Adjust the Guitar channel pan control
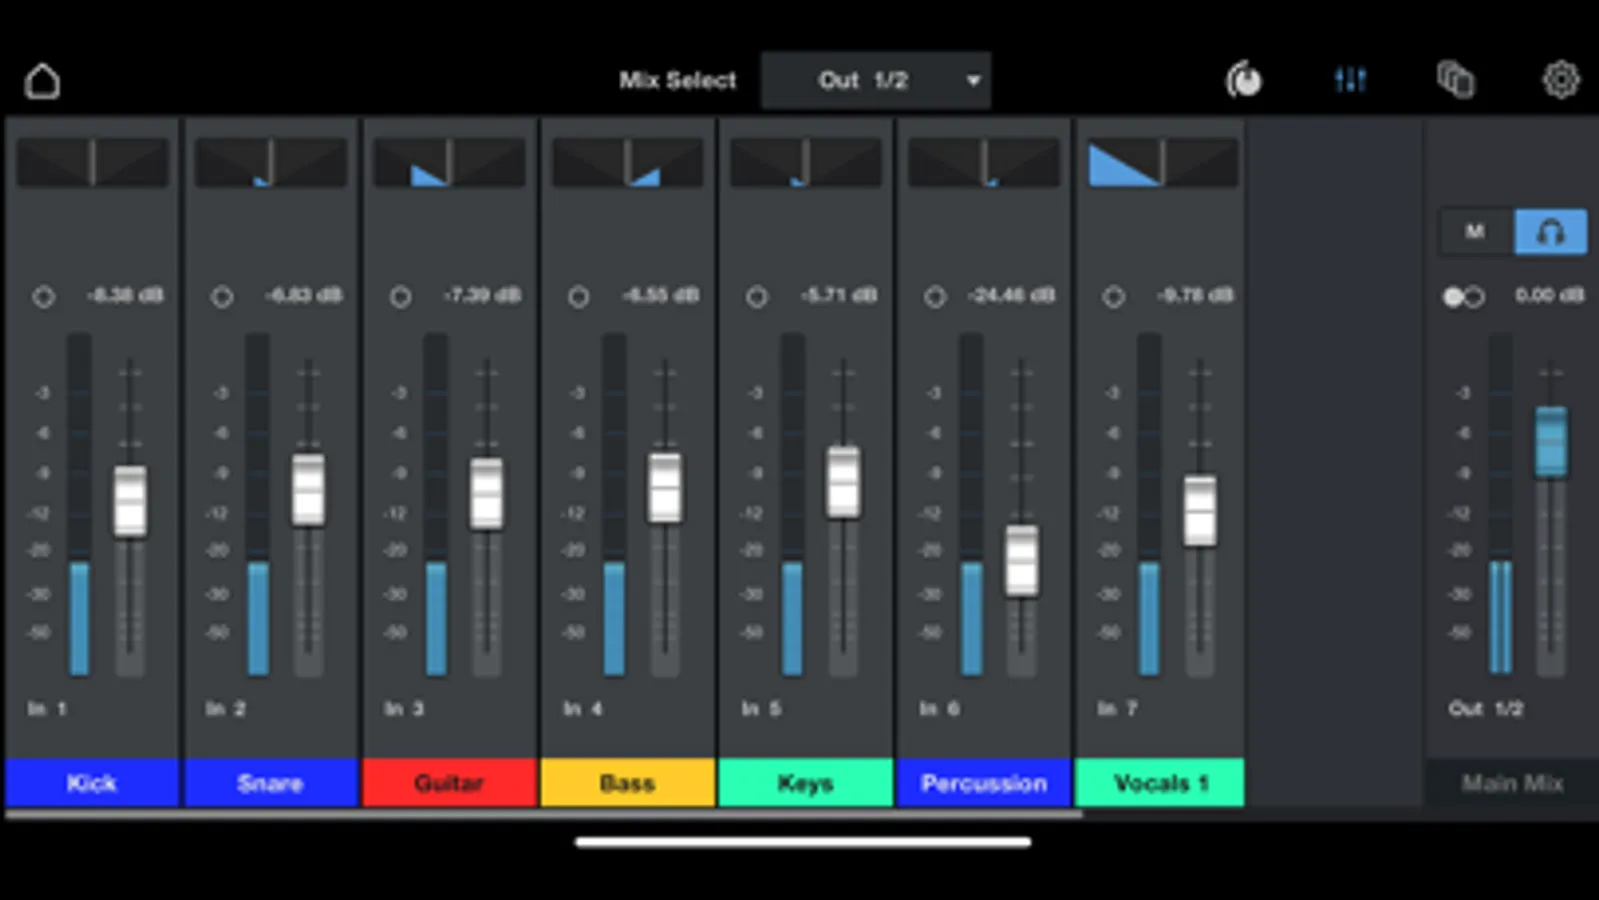Viewport: 1599px width, 900px height. [449, 162]
